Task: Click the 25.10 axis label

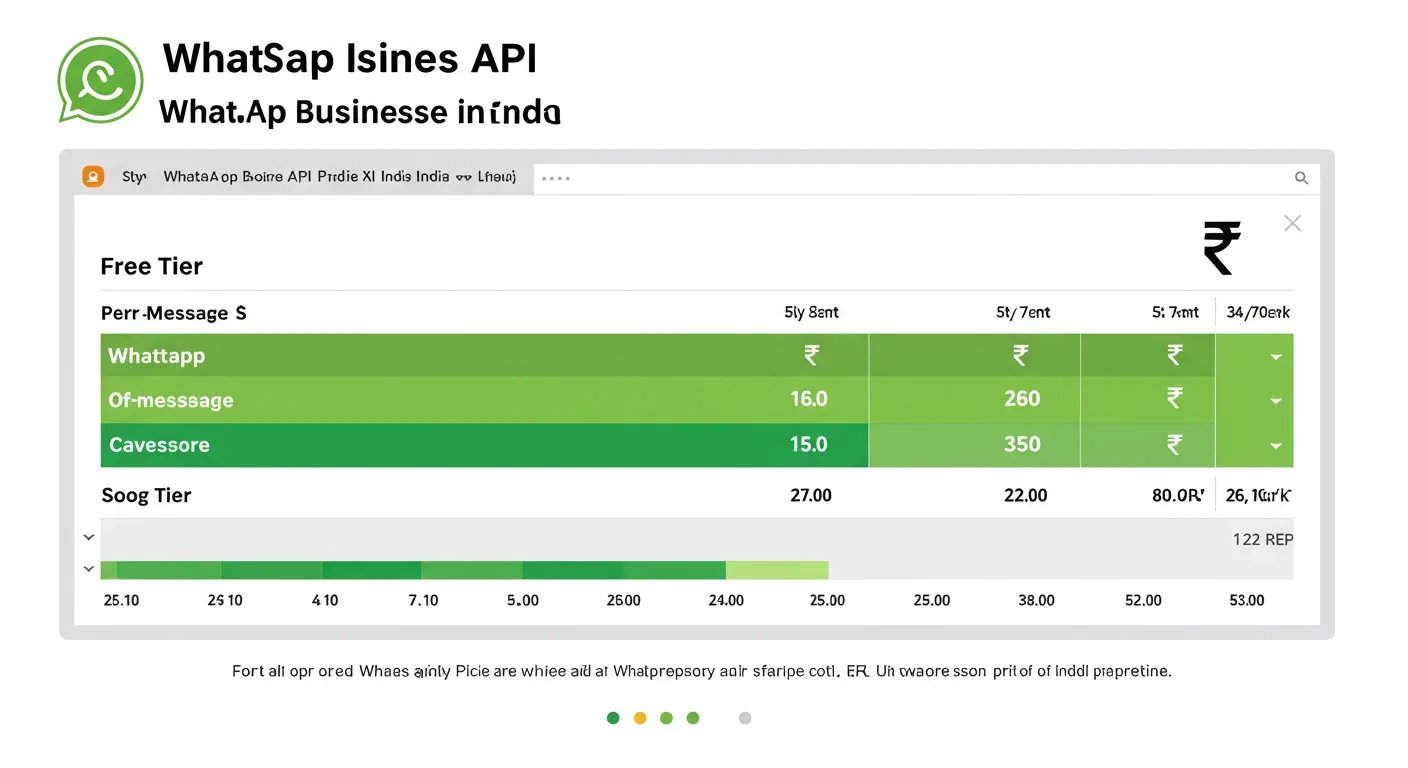Action: coord(122,600)
